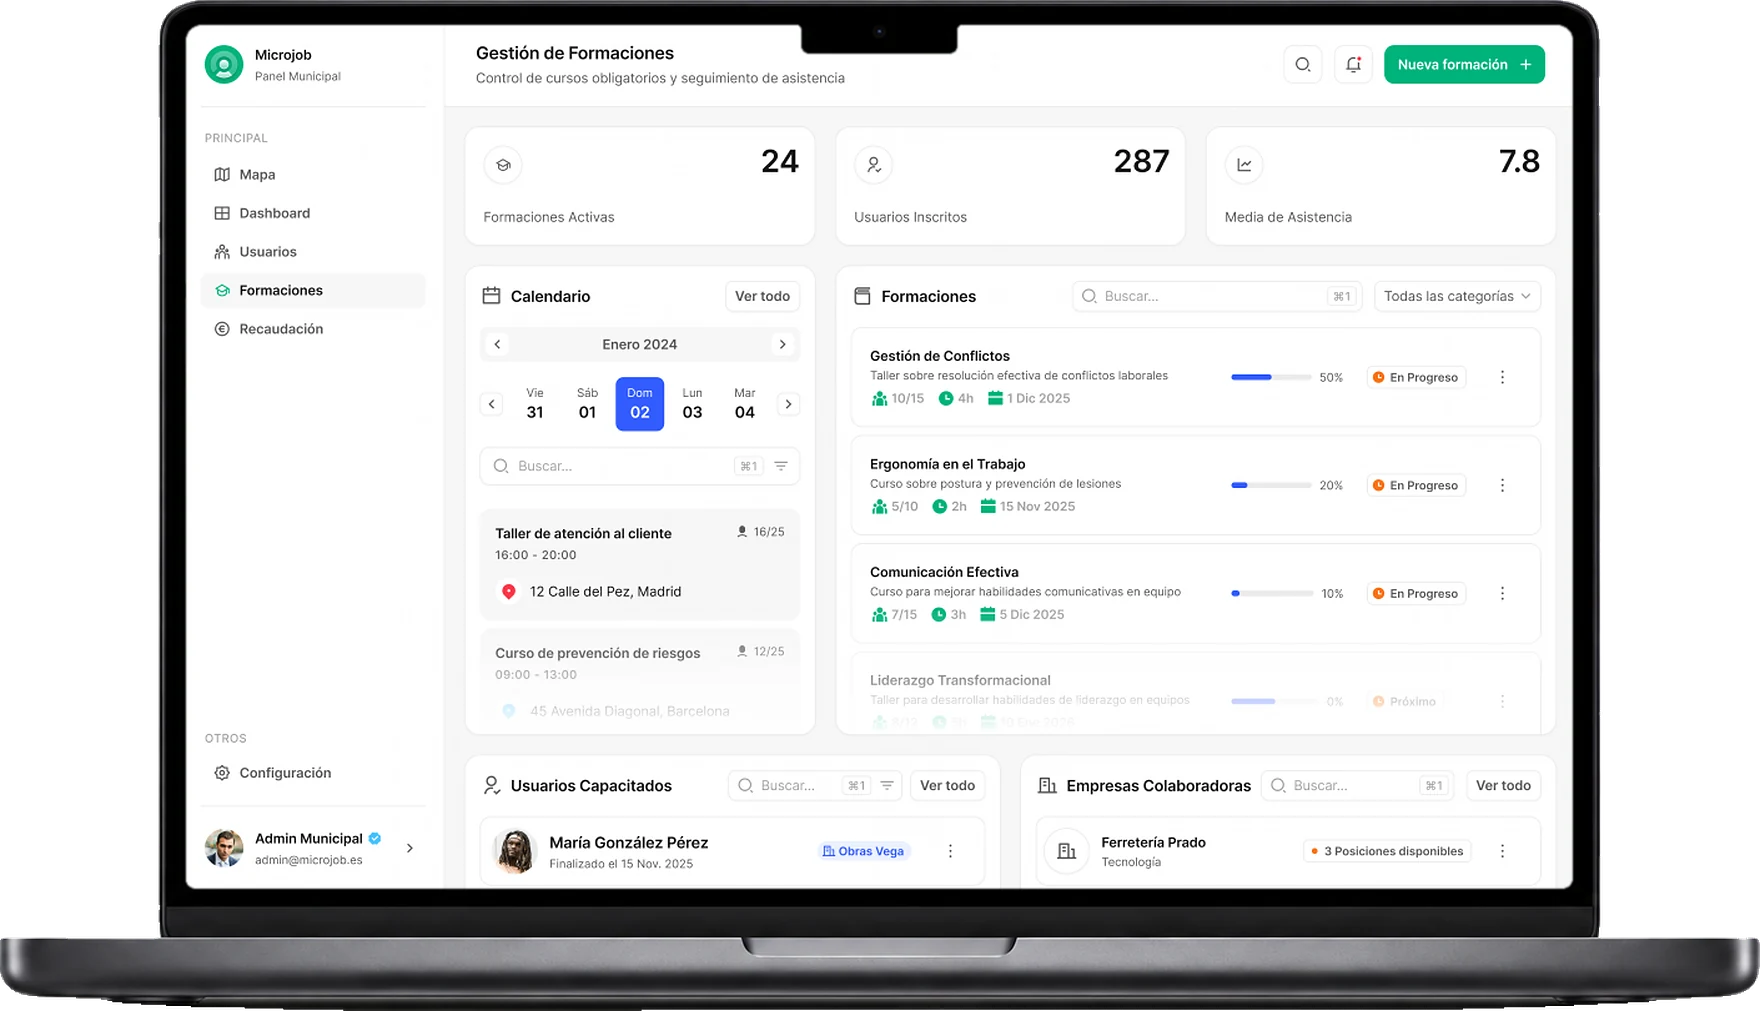Open Usuarios in sidebar
Image resolution: width=1760 pixels, height=1011 pixels.
[x=313, y=252]
